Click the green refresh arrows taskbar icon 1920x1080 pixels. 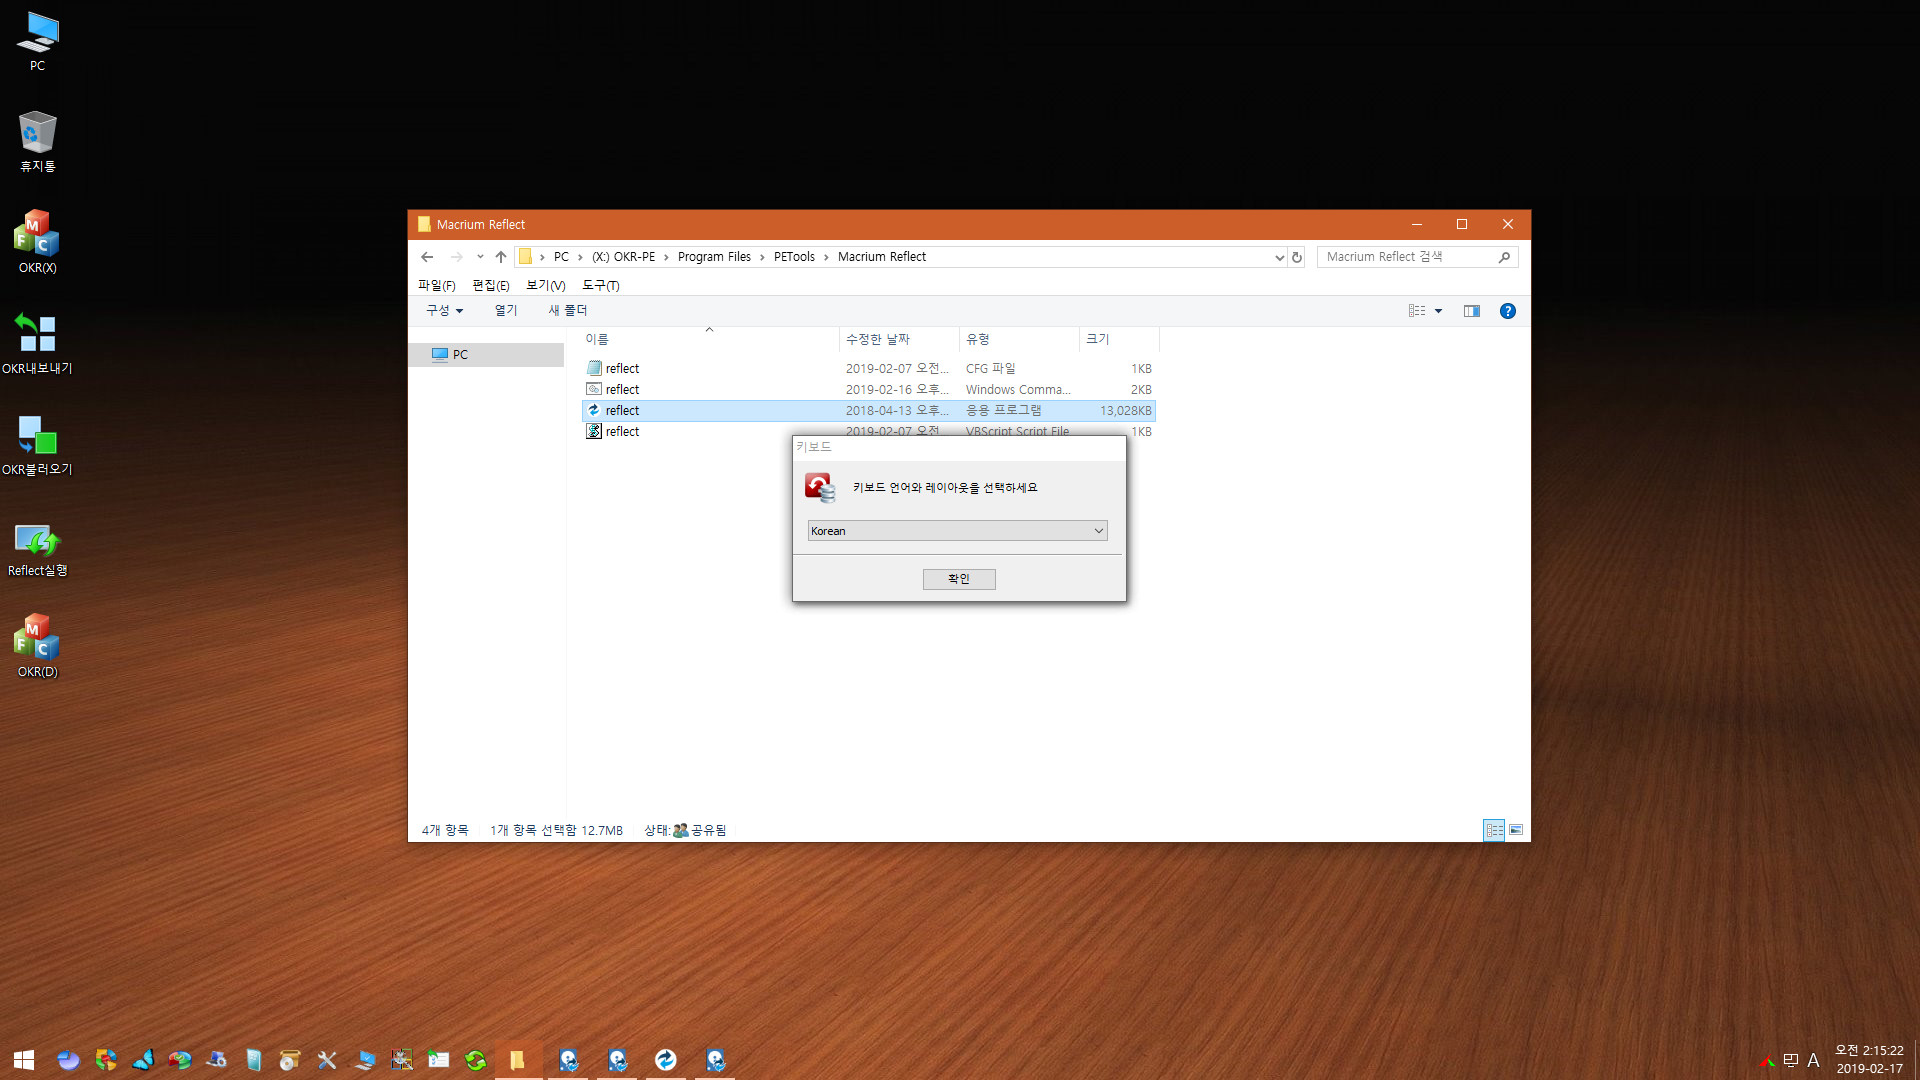(x=476, y=1060)
